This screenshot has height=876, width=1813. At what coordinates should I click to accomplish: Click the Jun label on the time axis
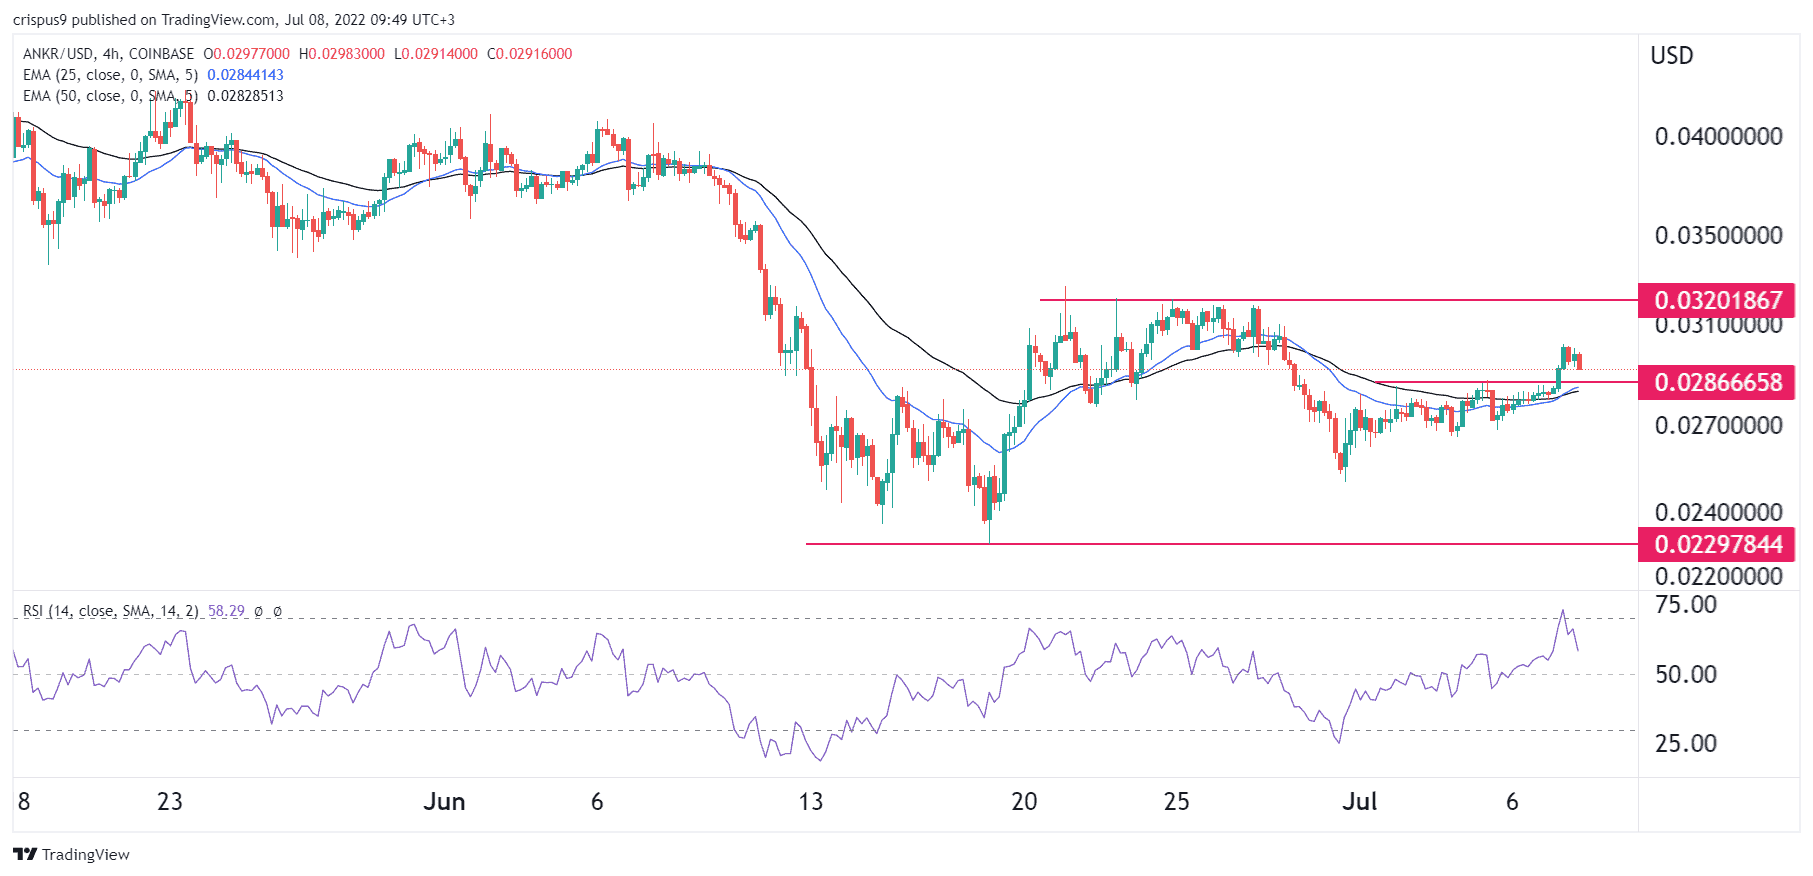[445, 802]
